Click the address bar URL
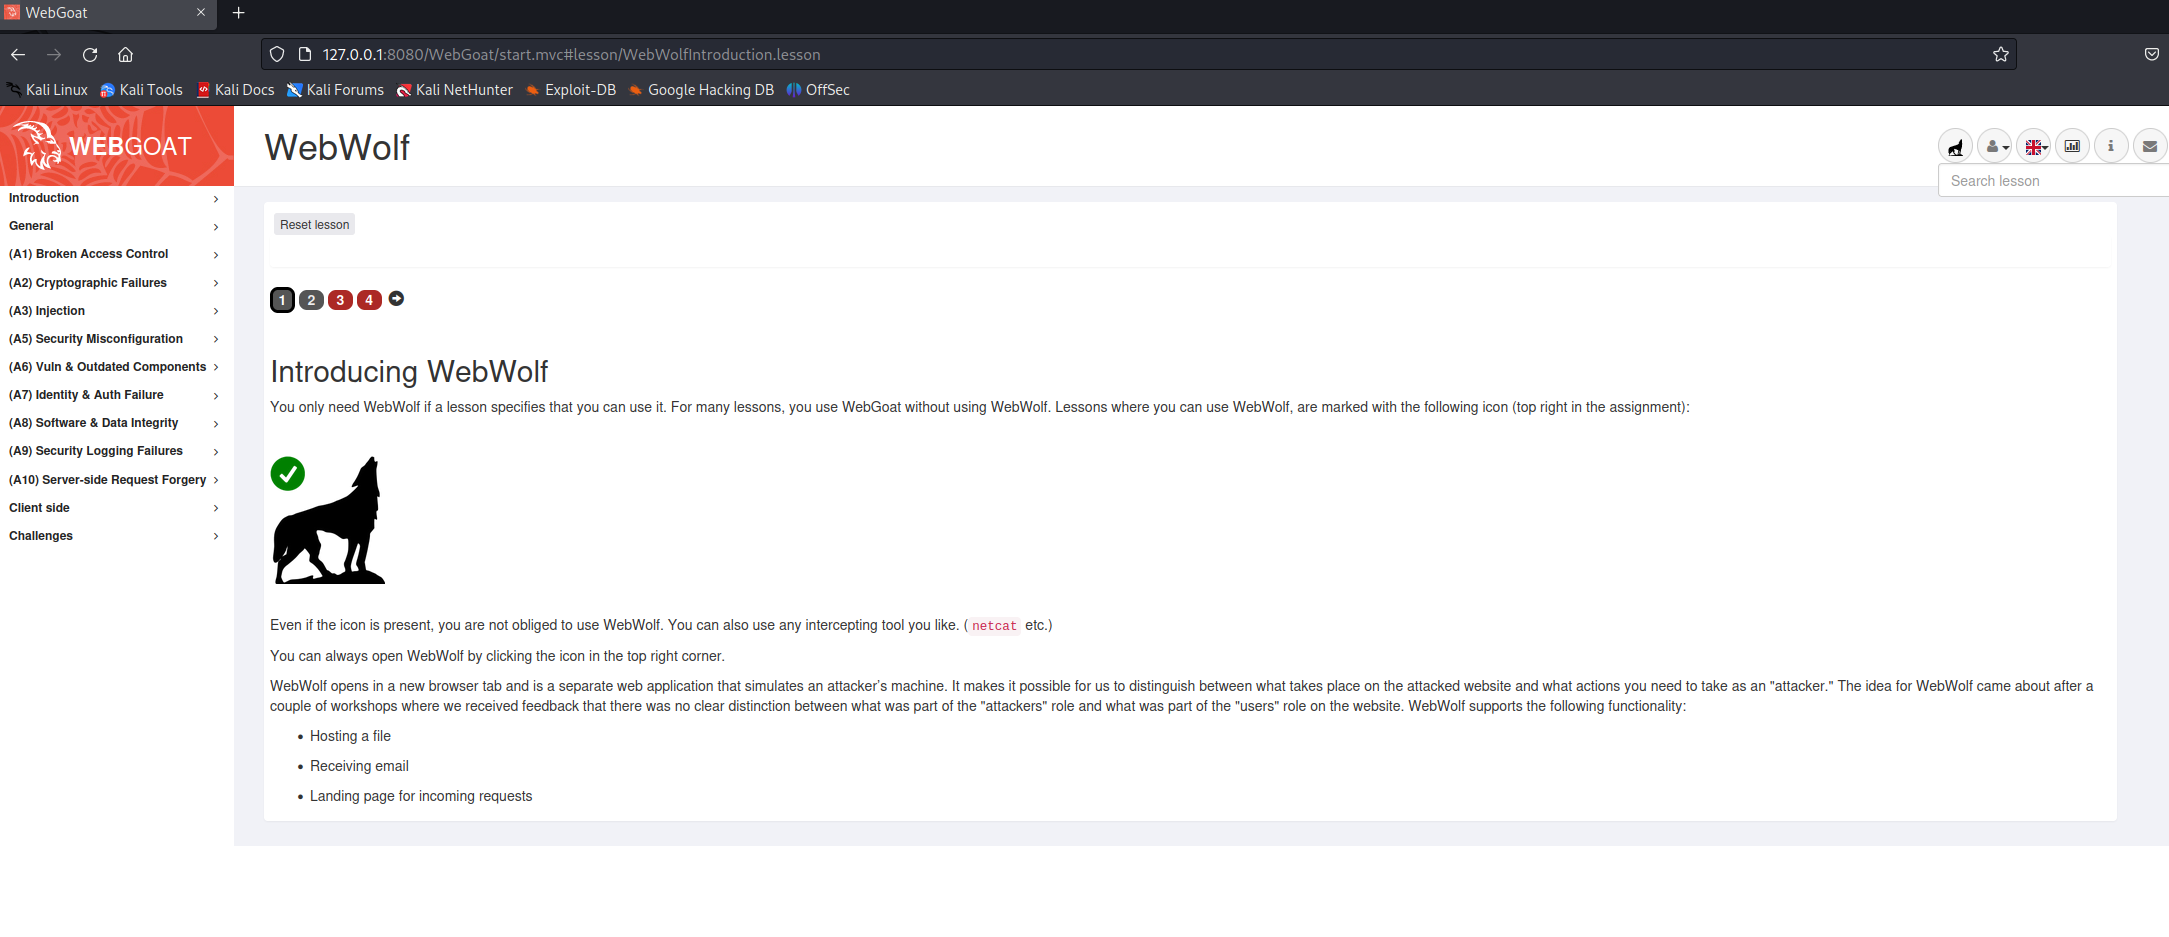Viewport: 2169px width, 937px height. click(571, 54)
